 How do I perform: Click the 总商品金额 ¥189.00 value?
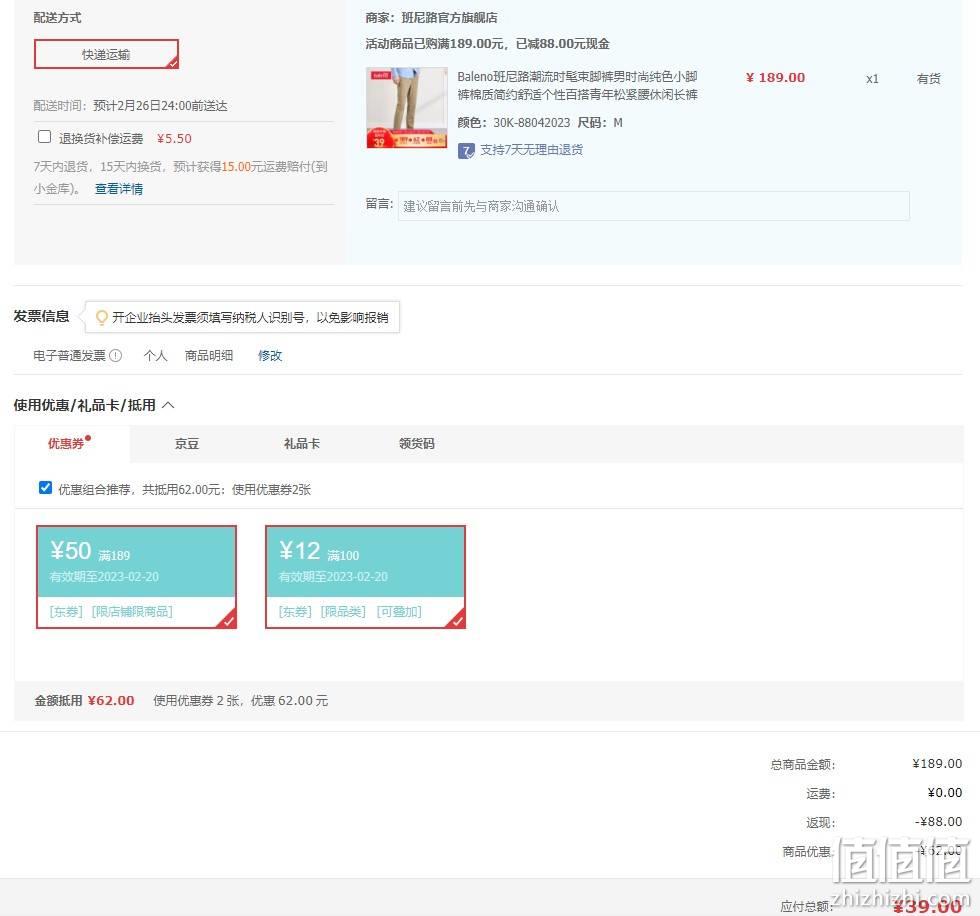pos(937,764)
